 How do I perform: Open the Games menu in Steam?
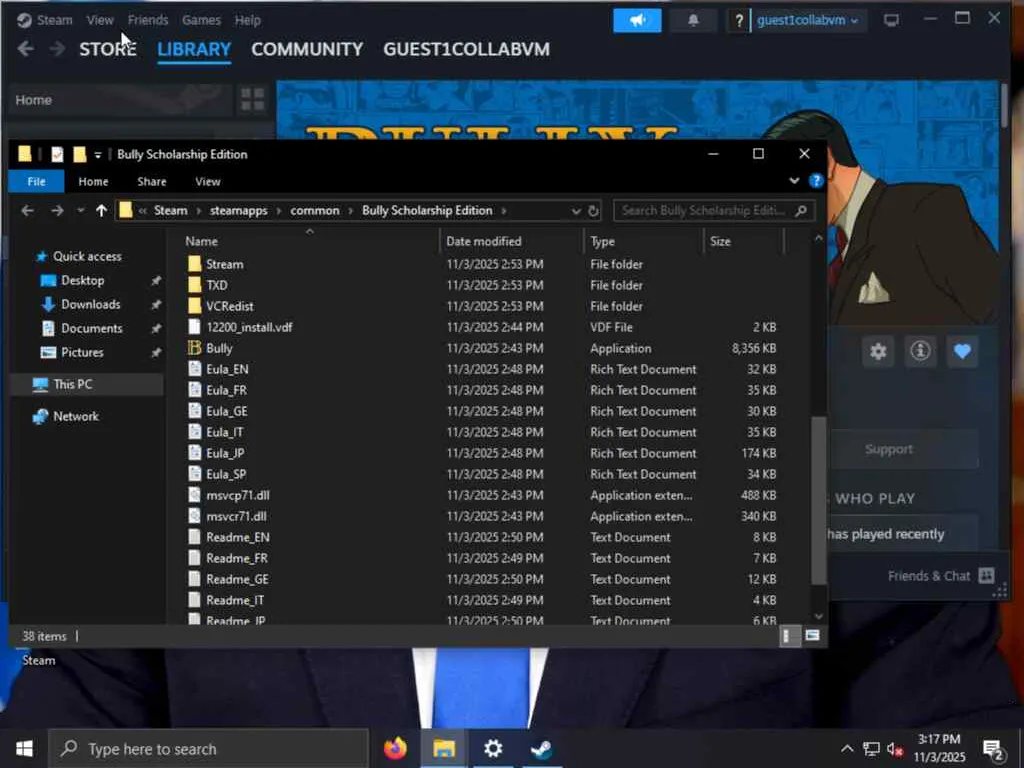point(201,20)
